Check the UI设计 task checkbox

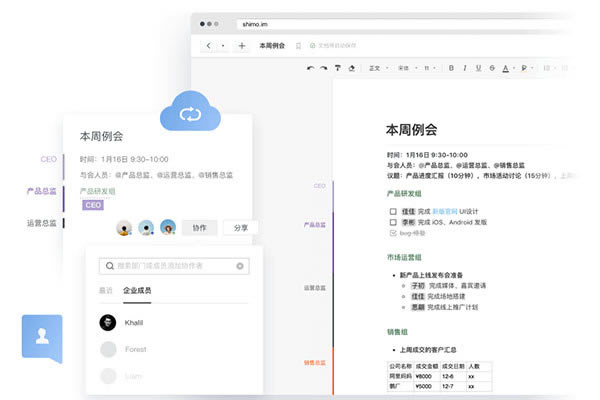point(392,211)
